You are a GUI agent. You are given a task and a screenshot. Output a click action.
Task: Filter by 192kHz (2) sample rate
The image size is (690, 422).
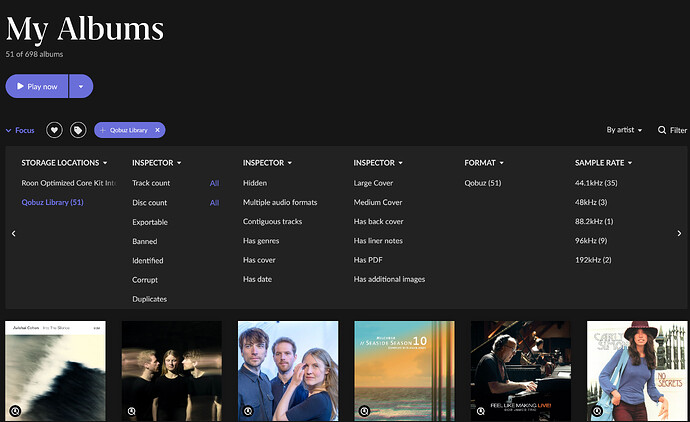pos(593,260)
